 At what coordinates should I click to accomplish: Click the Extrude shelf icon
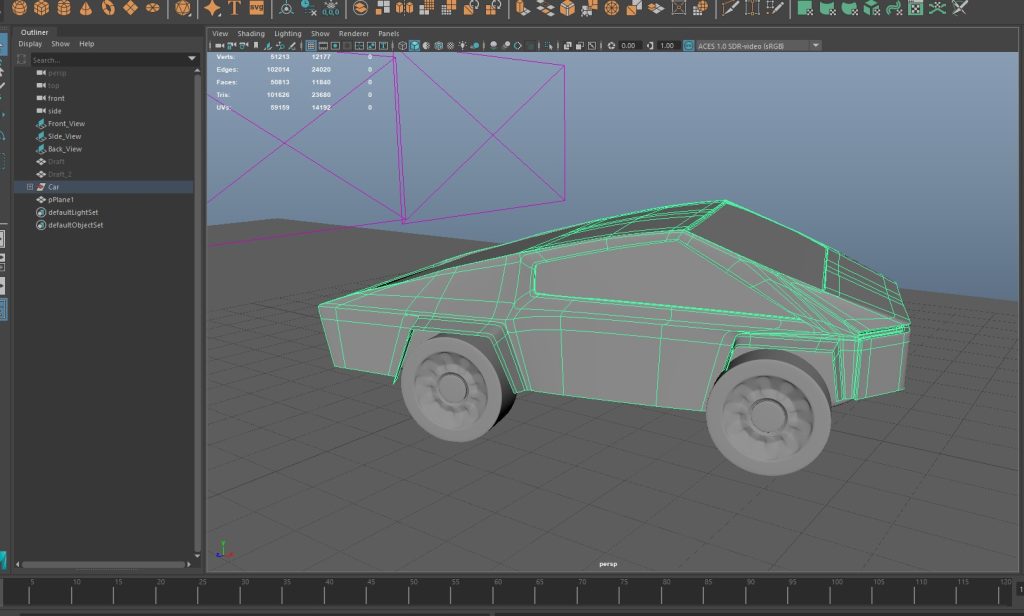pyautogui.click(x=523, y=8)
